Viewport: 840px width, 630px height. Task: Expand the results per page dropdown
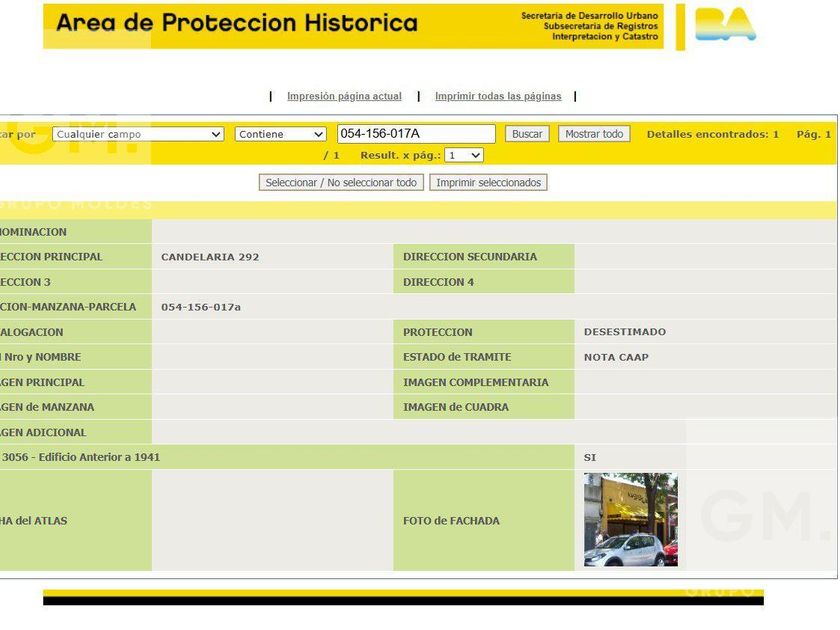tap(464, 155)
